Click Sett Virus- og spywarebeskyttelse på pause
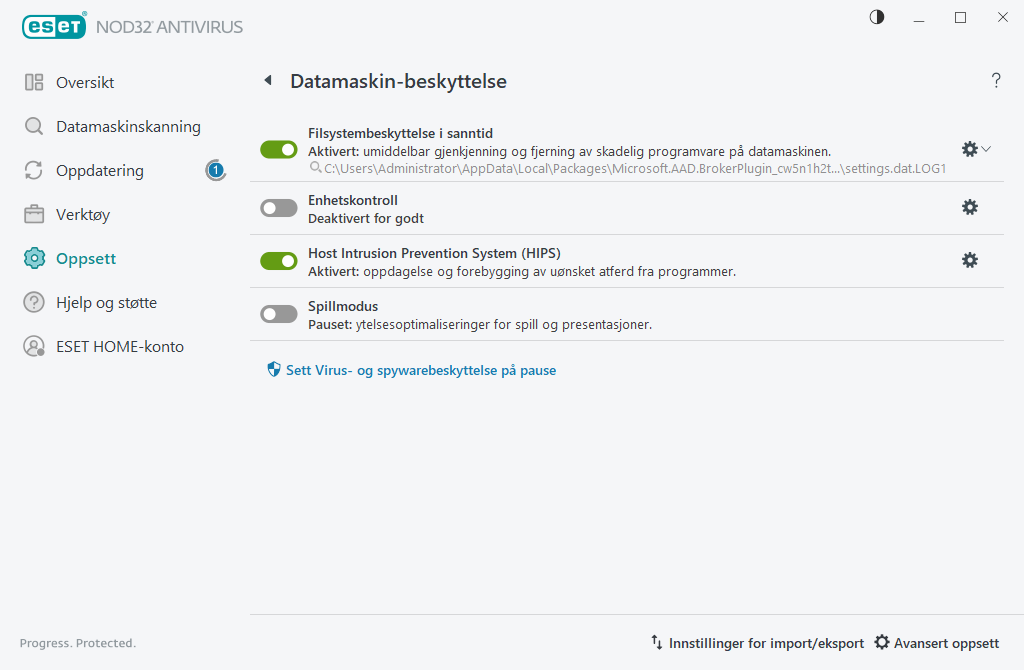1024x670 pixels. (413, 370)
